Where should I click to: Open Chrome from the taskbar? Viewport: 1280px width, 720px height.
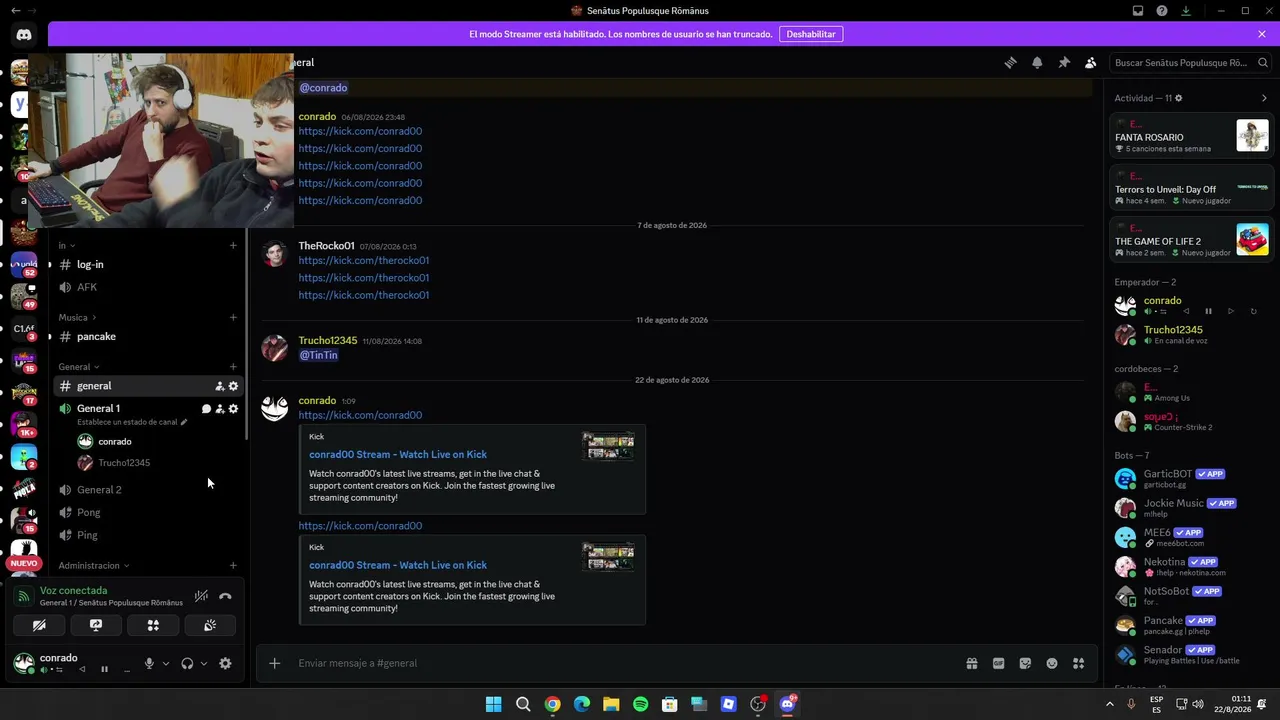[x=552, y=704]
